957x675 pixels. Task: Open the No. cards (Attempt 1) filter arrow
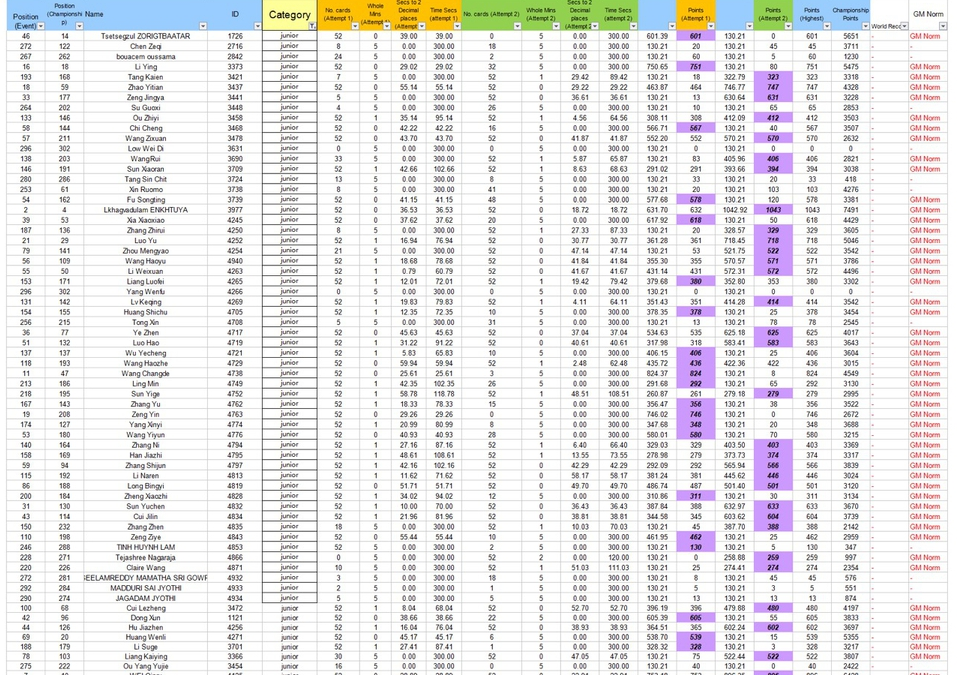tap(355, 26)
